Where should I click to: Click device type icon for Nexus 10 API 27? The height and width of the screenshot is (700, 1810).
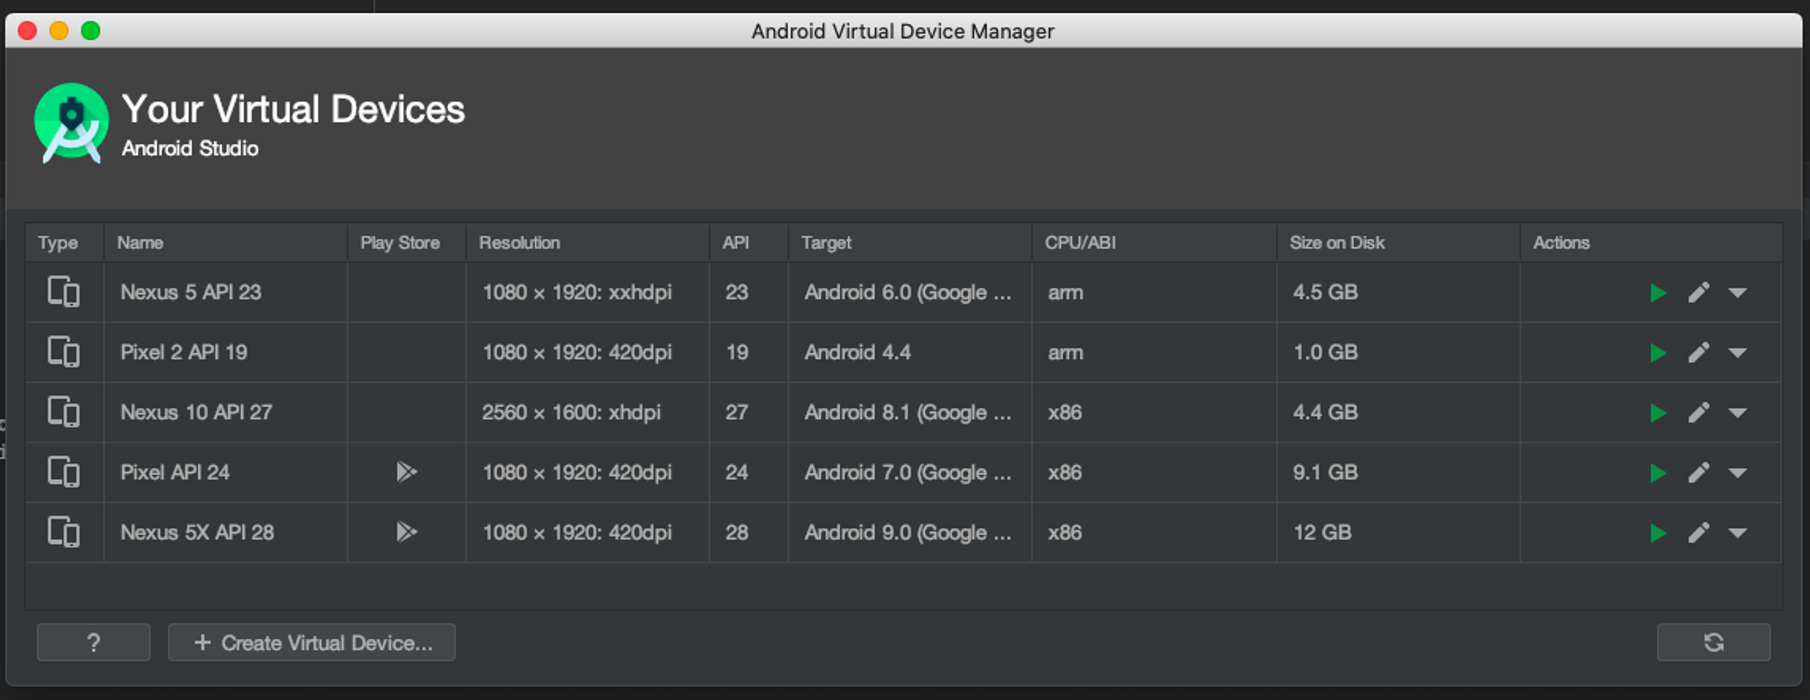(x=64, y=412)
